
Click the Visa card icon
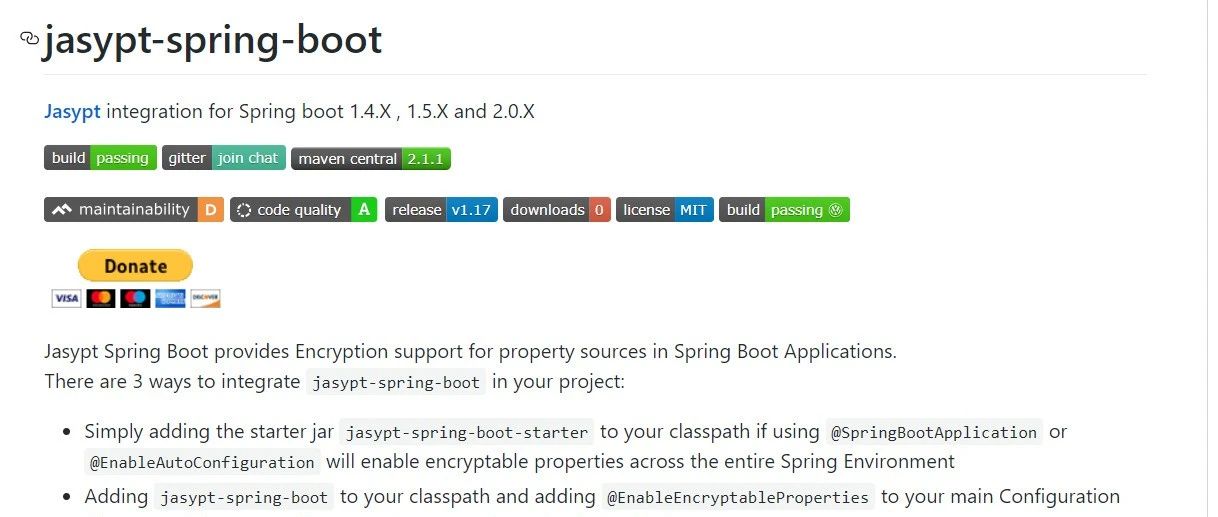(x=66, y=298)
